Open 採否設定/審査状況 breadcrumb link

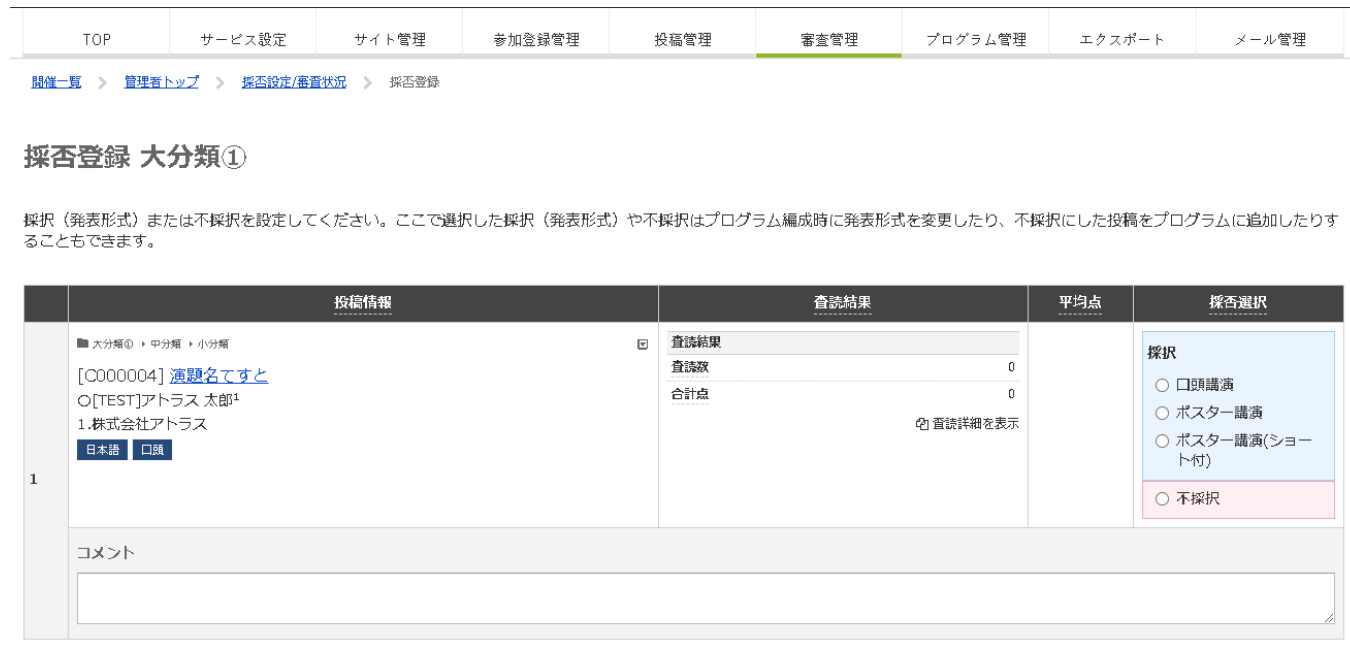(292, 82)
